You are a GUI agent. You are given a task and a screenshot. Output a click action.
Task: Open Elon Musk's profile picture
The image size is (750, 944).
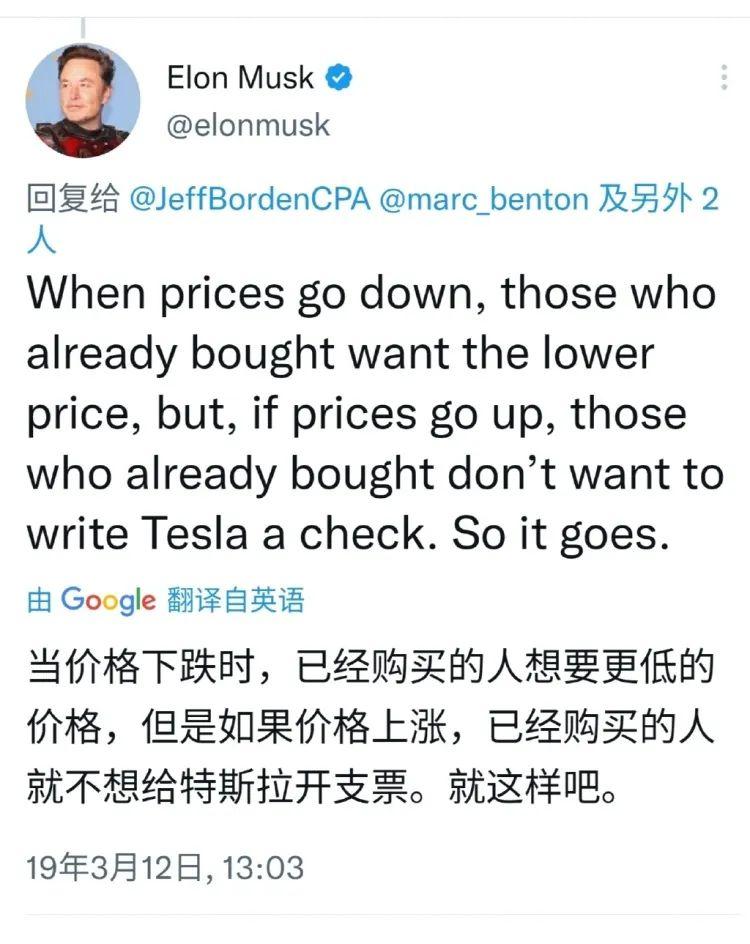[83, 101]
